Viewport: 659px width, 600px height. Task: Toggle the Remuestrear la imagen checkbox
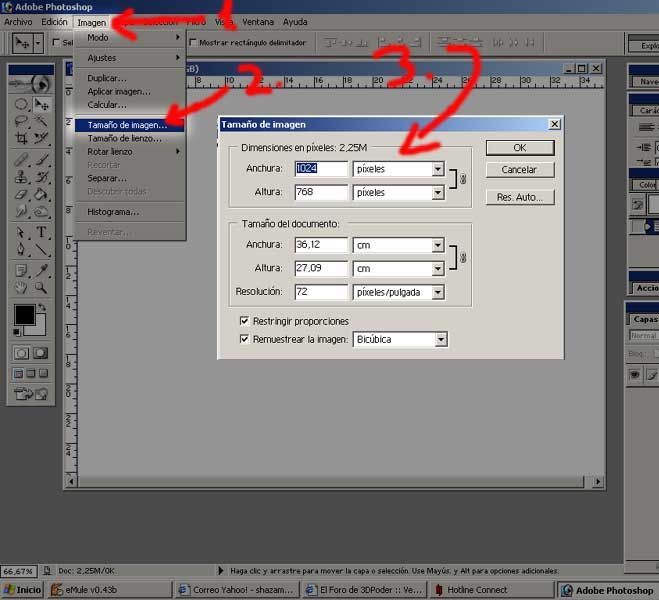coord(244,339)
